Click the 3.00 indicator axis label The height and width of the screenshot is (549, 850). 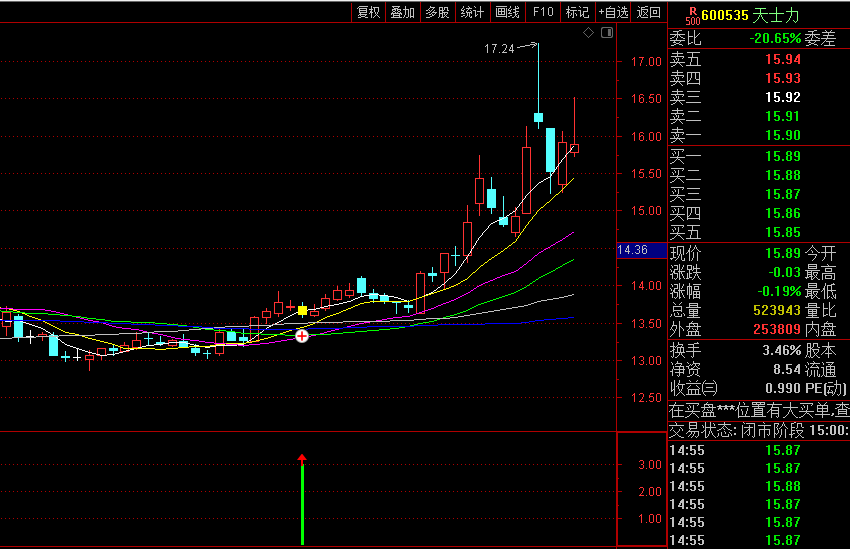(650, 465)
